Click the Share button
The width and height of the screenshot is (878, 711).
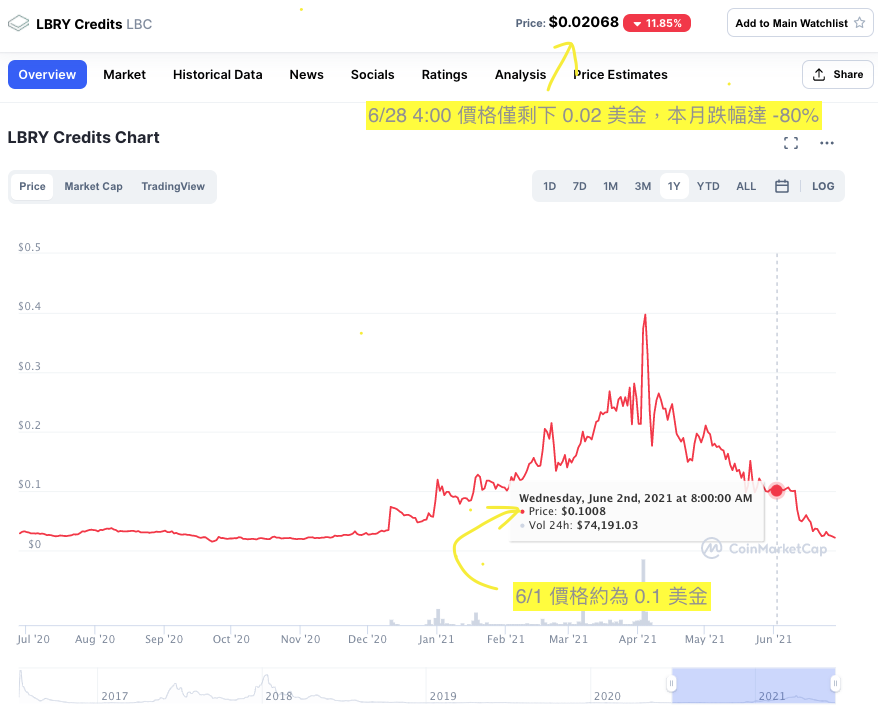coord(838,74)
